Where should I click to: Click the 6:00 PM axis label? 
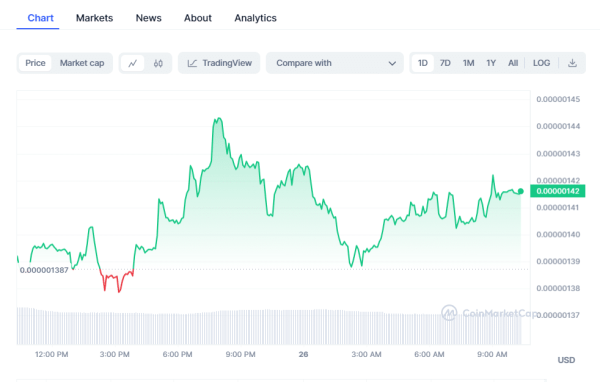177,354
